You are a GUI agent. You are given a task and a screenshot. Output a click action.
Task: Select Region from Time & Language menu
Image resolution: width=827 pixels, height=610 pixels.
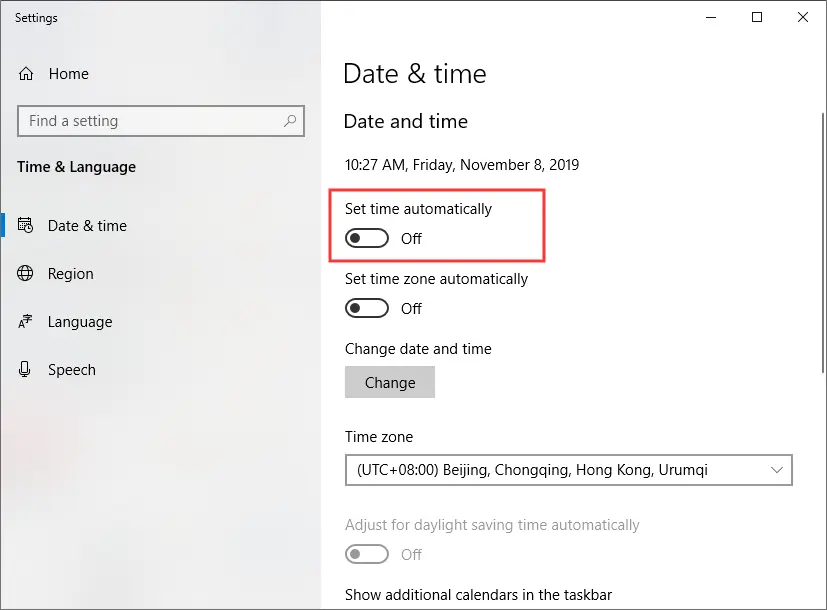(x=71, y=273)
